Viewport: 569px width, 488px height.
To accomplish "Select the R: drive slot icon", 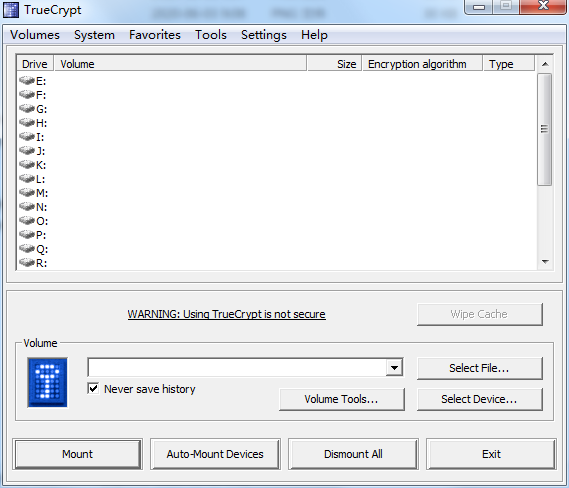I will click(x=27, y=262).
